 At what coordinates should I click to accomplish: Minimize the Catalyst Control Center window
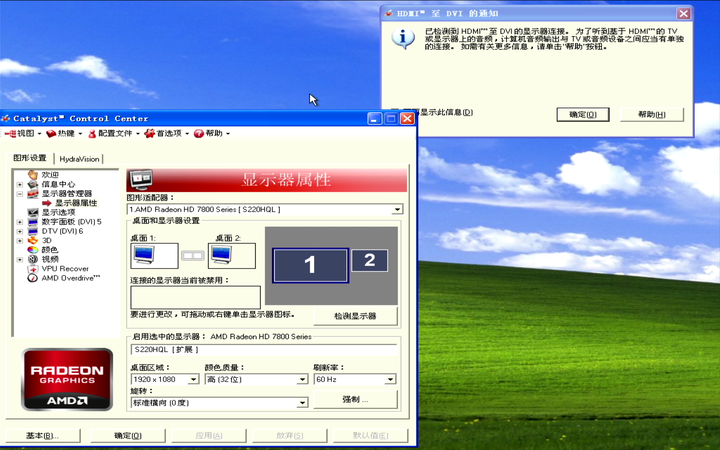click(x=375, y=119)
